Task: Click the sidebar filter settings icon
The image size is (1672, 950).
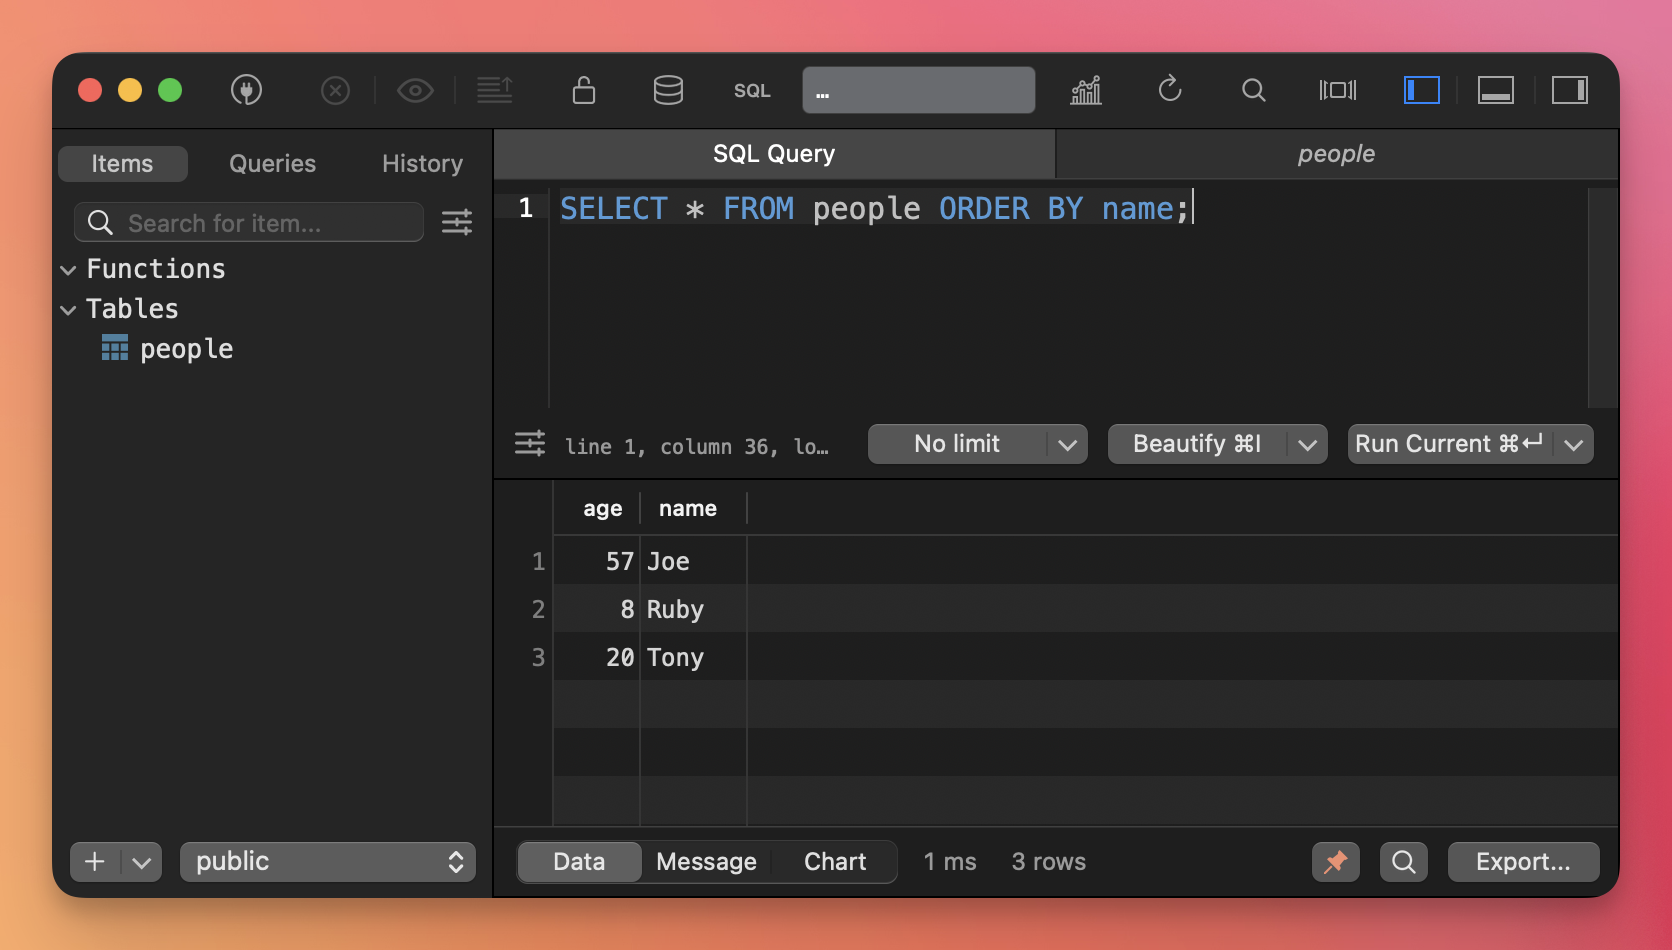Action: tap(457, 222)
